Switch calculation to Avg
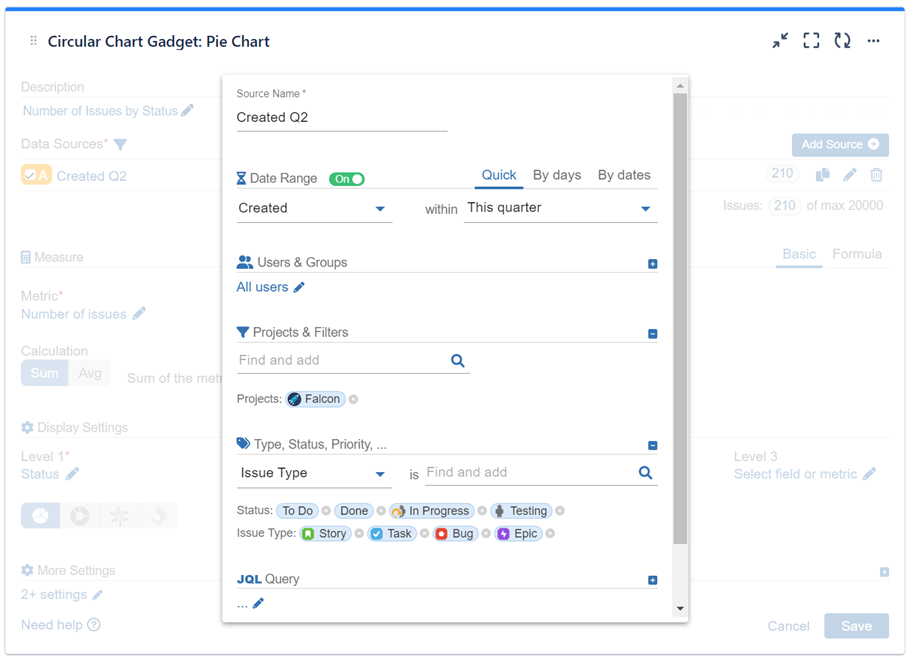Image resolution: width=909 pixels, height=659 pixels. click(x=90, y=372)
